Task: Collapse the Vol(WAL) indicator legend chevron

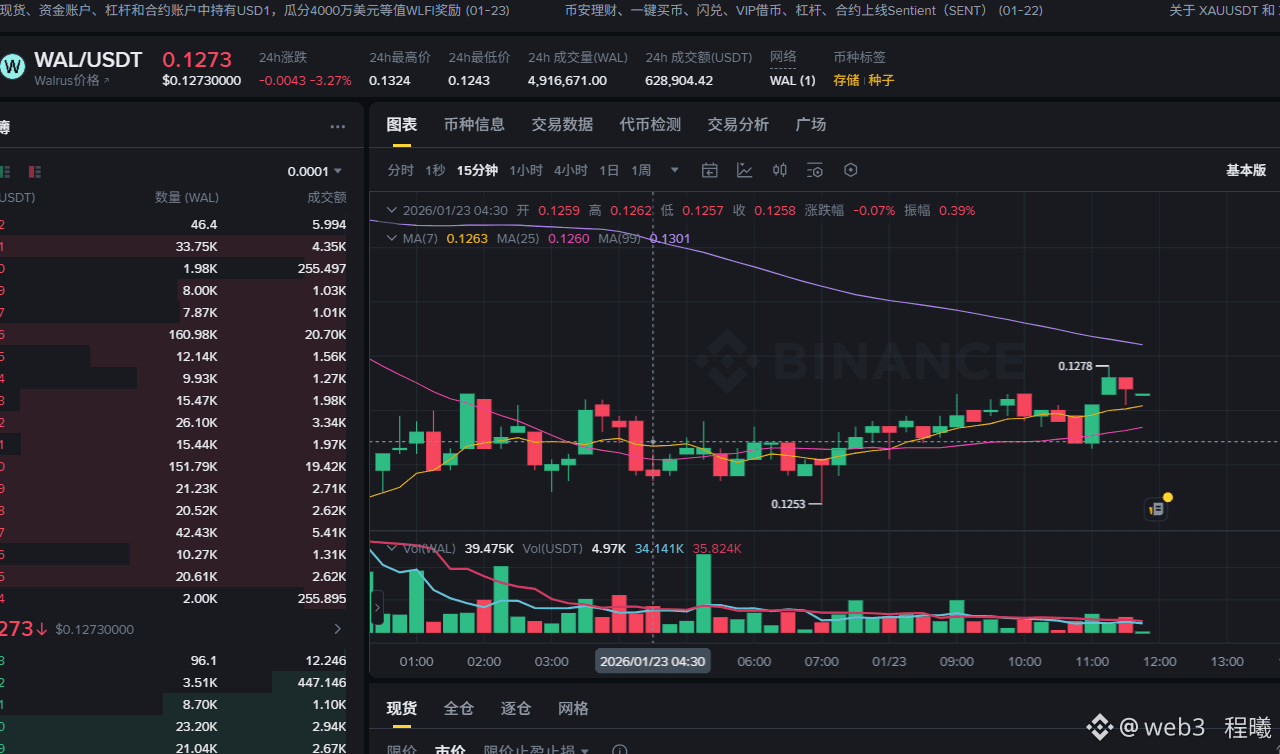Action: coord(391,548)
